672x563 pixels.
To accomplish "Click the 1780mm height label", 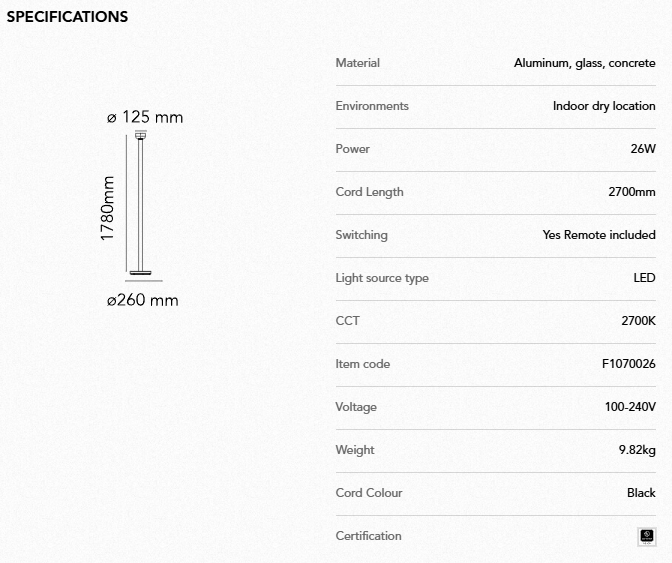I will pos(108,208).
